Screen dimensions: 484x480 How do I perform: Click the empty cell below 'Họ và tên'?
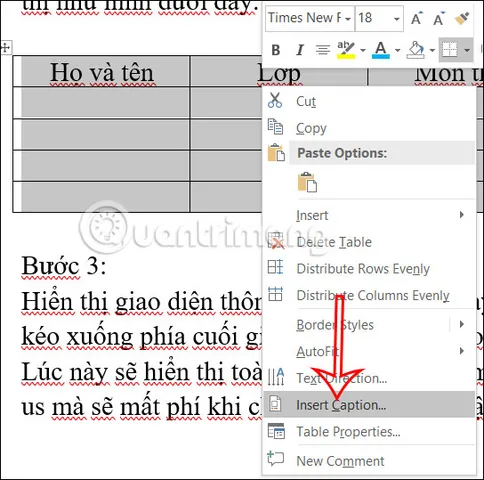click(x=102, y=103)
